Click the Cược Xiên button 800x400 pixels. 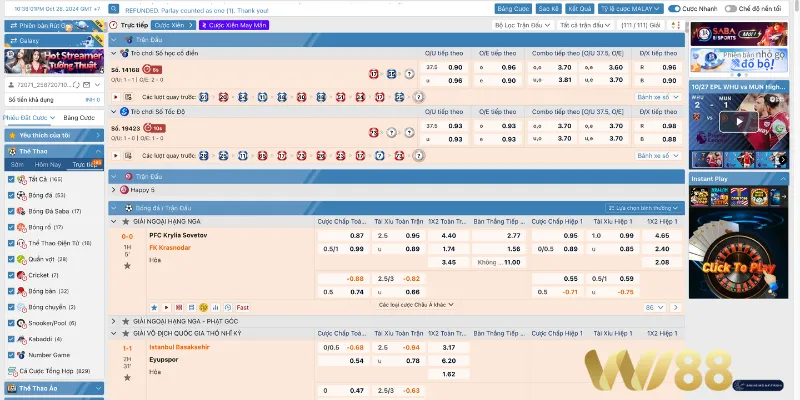(x=173, y=25)
